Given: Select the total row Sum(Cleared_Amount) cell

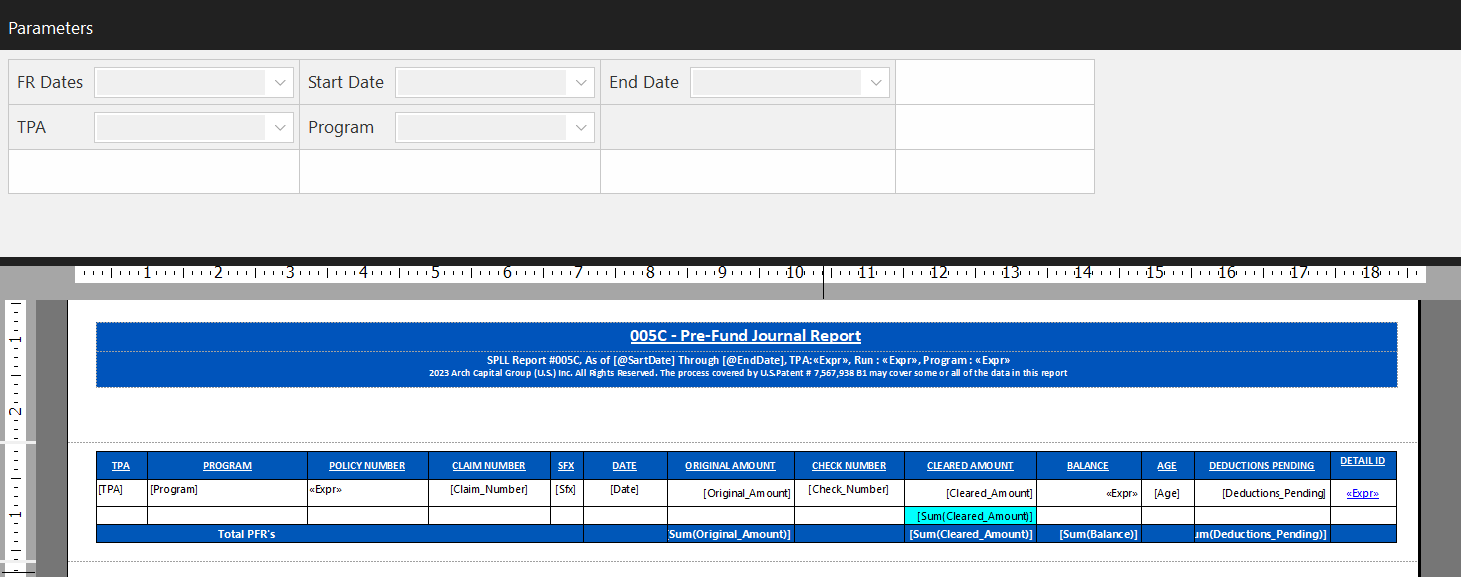Looking at the screenshot, I should pyautogui.click(x=970, y=534).
